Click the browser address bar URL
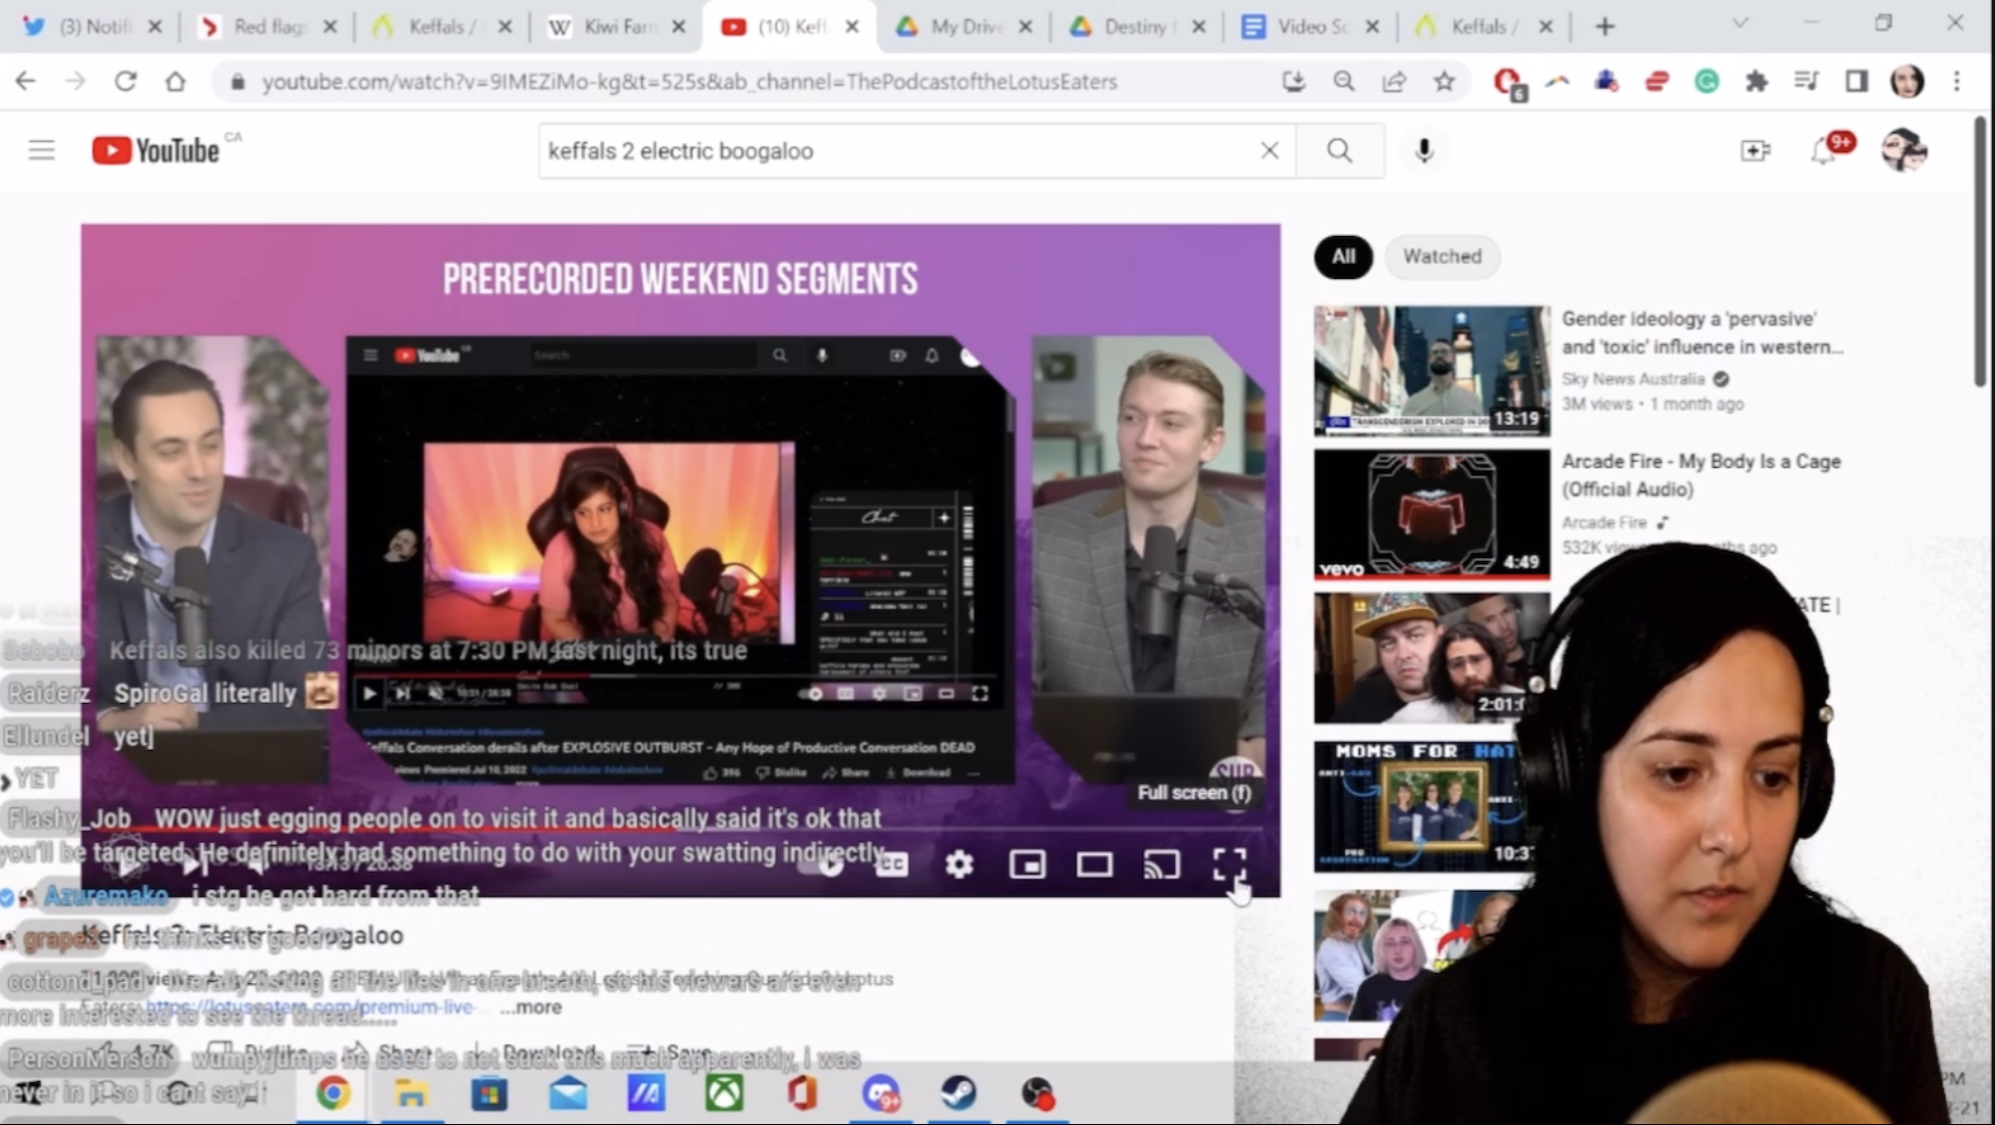Image resolution: width=1995 pixels, height=1125 pixels. (689, 82)
